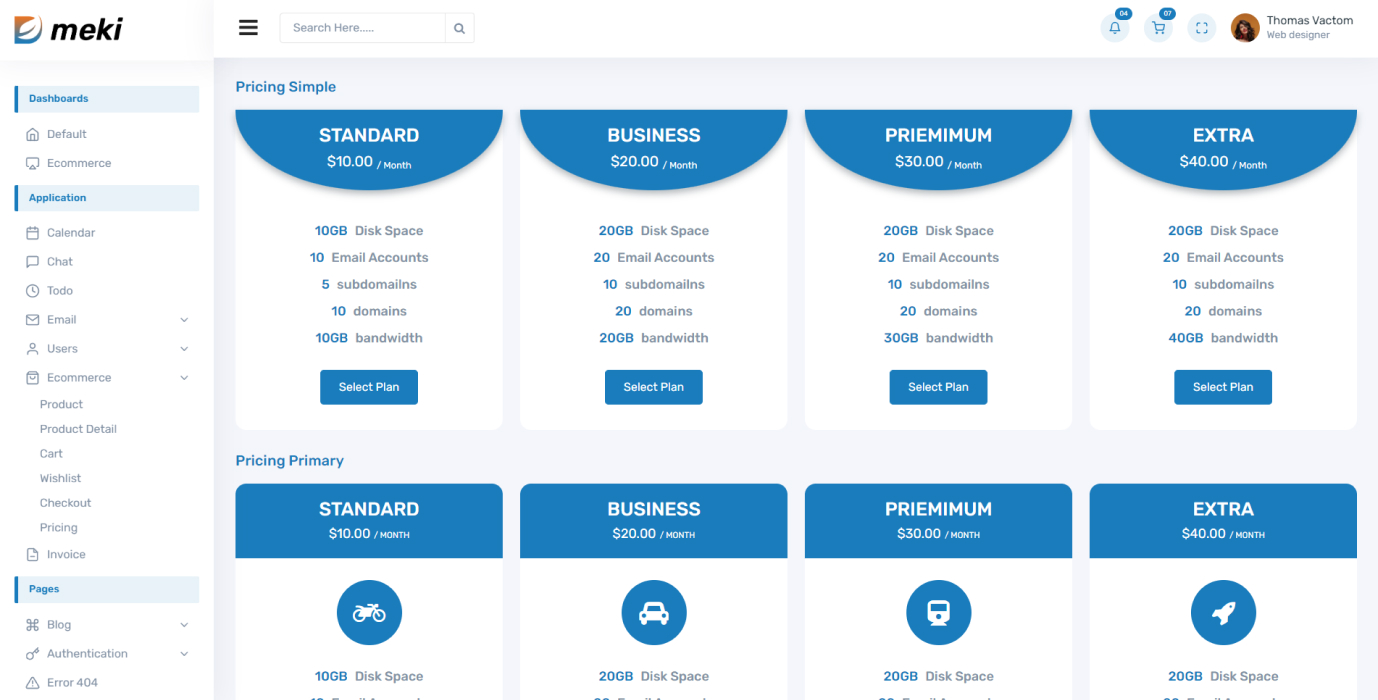Expand the Email sidebar menu
The width and height of the screenshot is (1378, 700).
(62, 319)
